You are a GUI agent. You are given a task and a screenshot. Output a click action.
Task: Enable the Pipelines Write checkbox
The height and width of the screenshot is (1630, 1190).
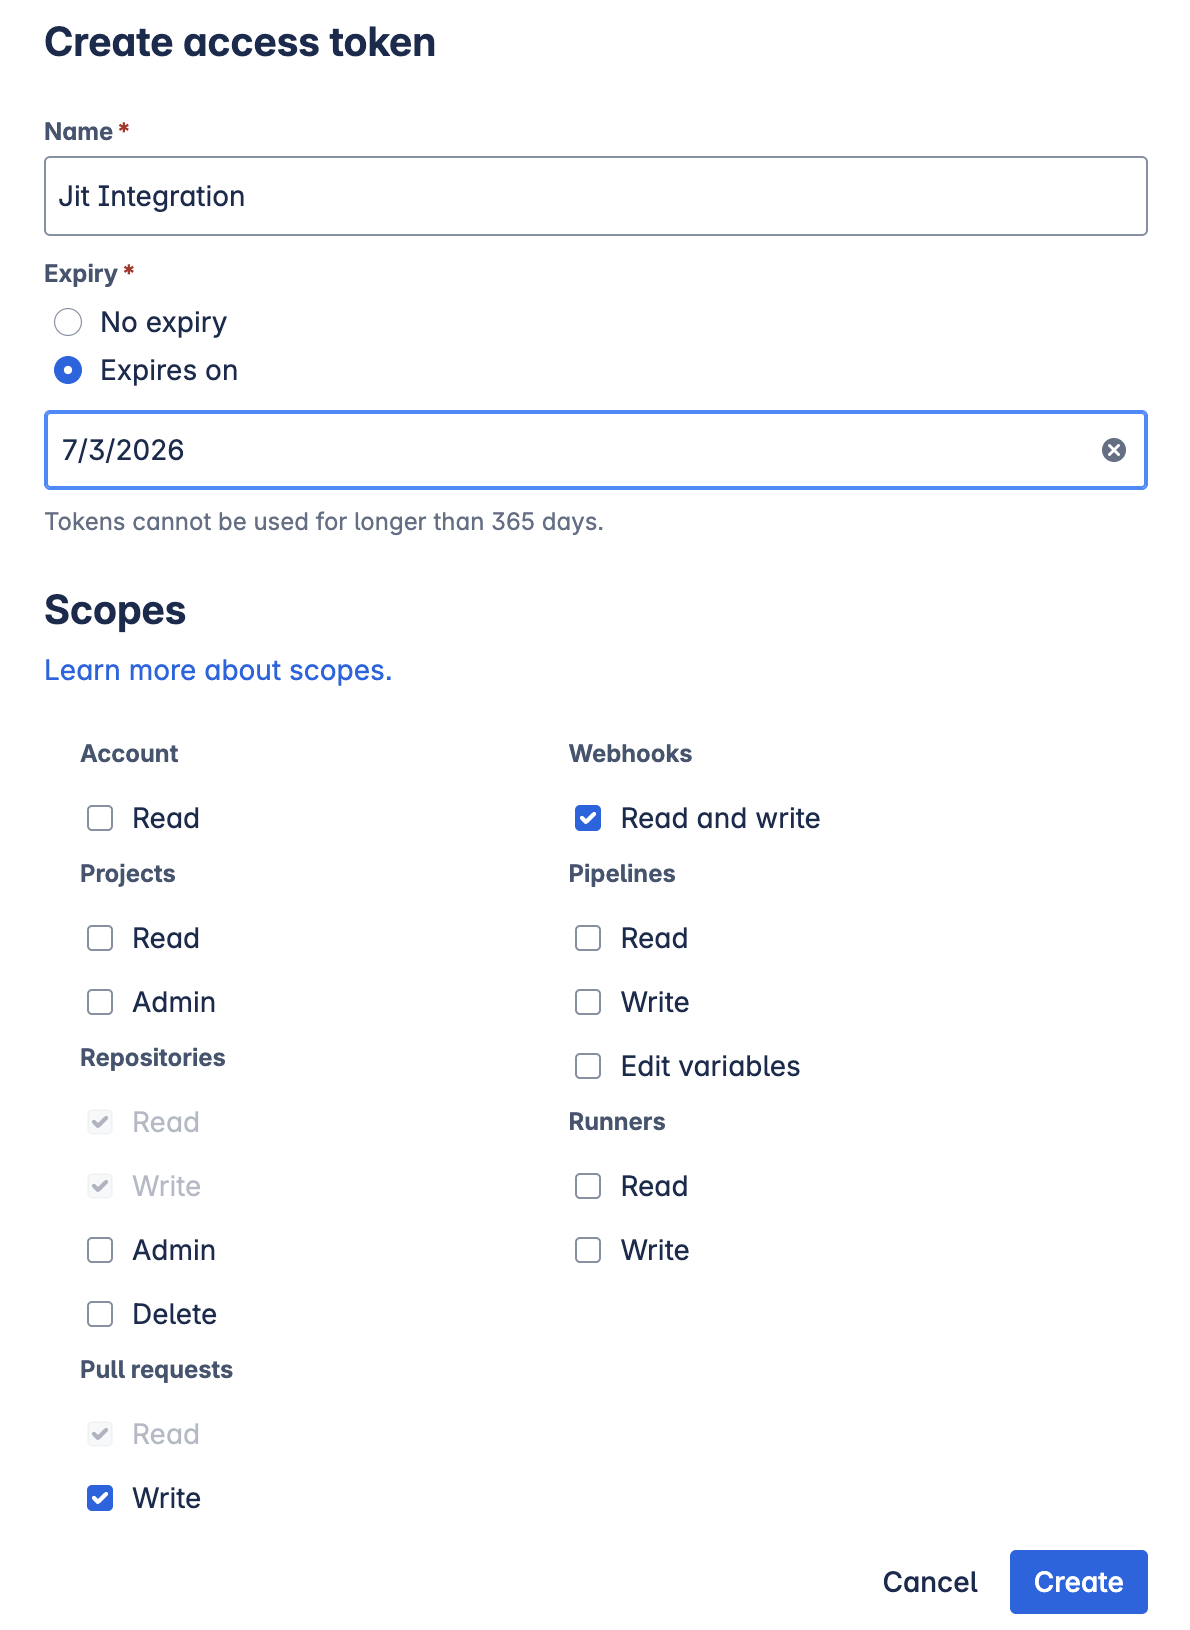[x=588, y=1002]
